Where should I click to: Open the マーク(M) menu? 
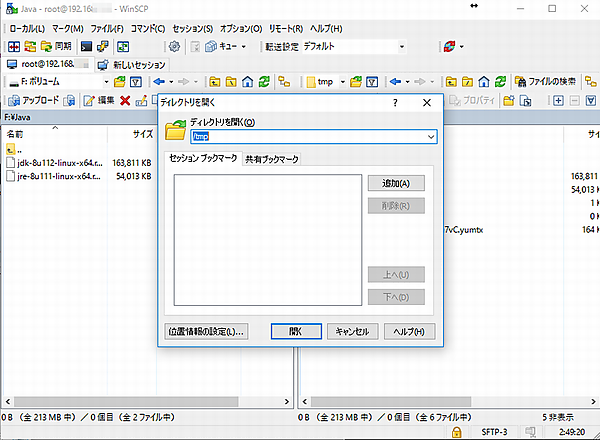pos(68,29)
